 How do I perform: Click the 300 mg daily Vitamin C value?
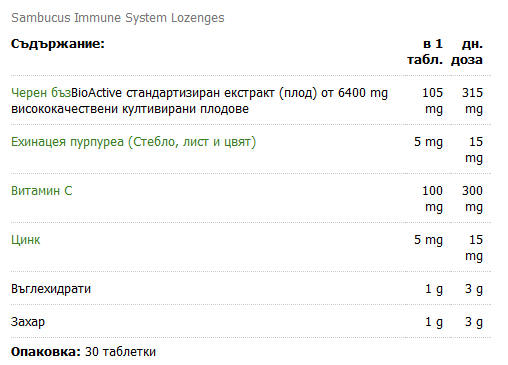[x=472, y=199]
